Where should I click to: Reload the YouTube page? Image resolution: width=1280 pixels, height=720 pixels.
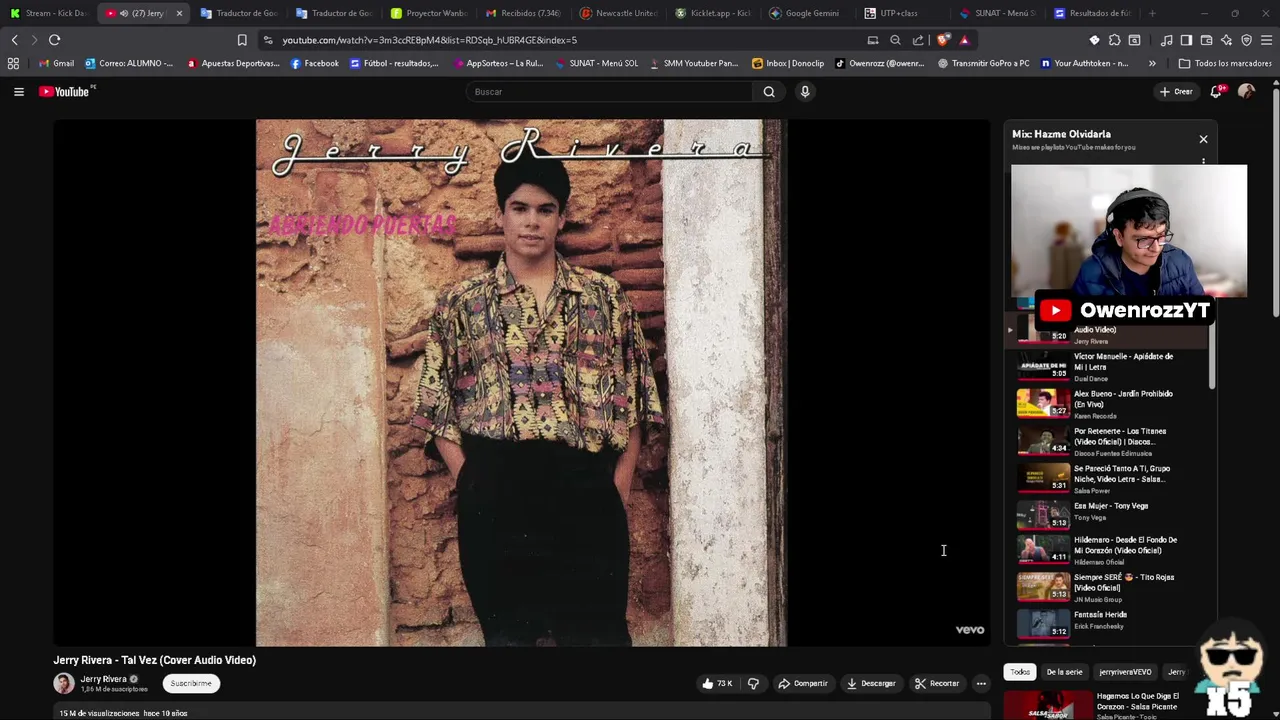click(54, 40)
